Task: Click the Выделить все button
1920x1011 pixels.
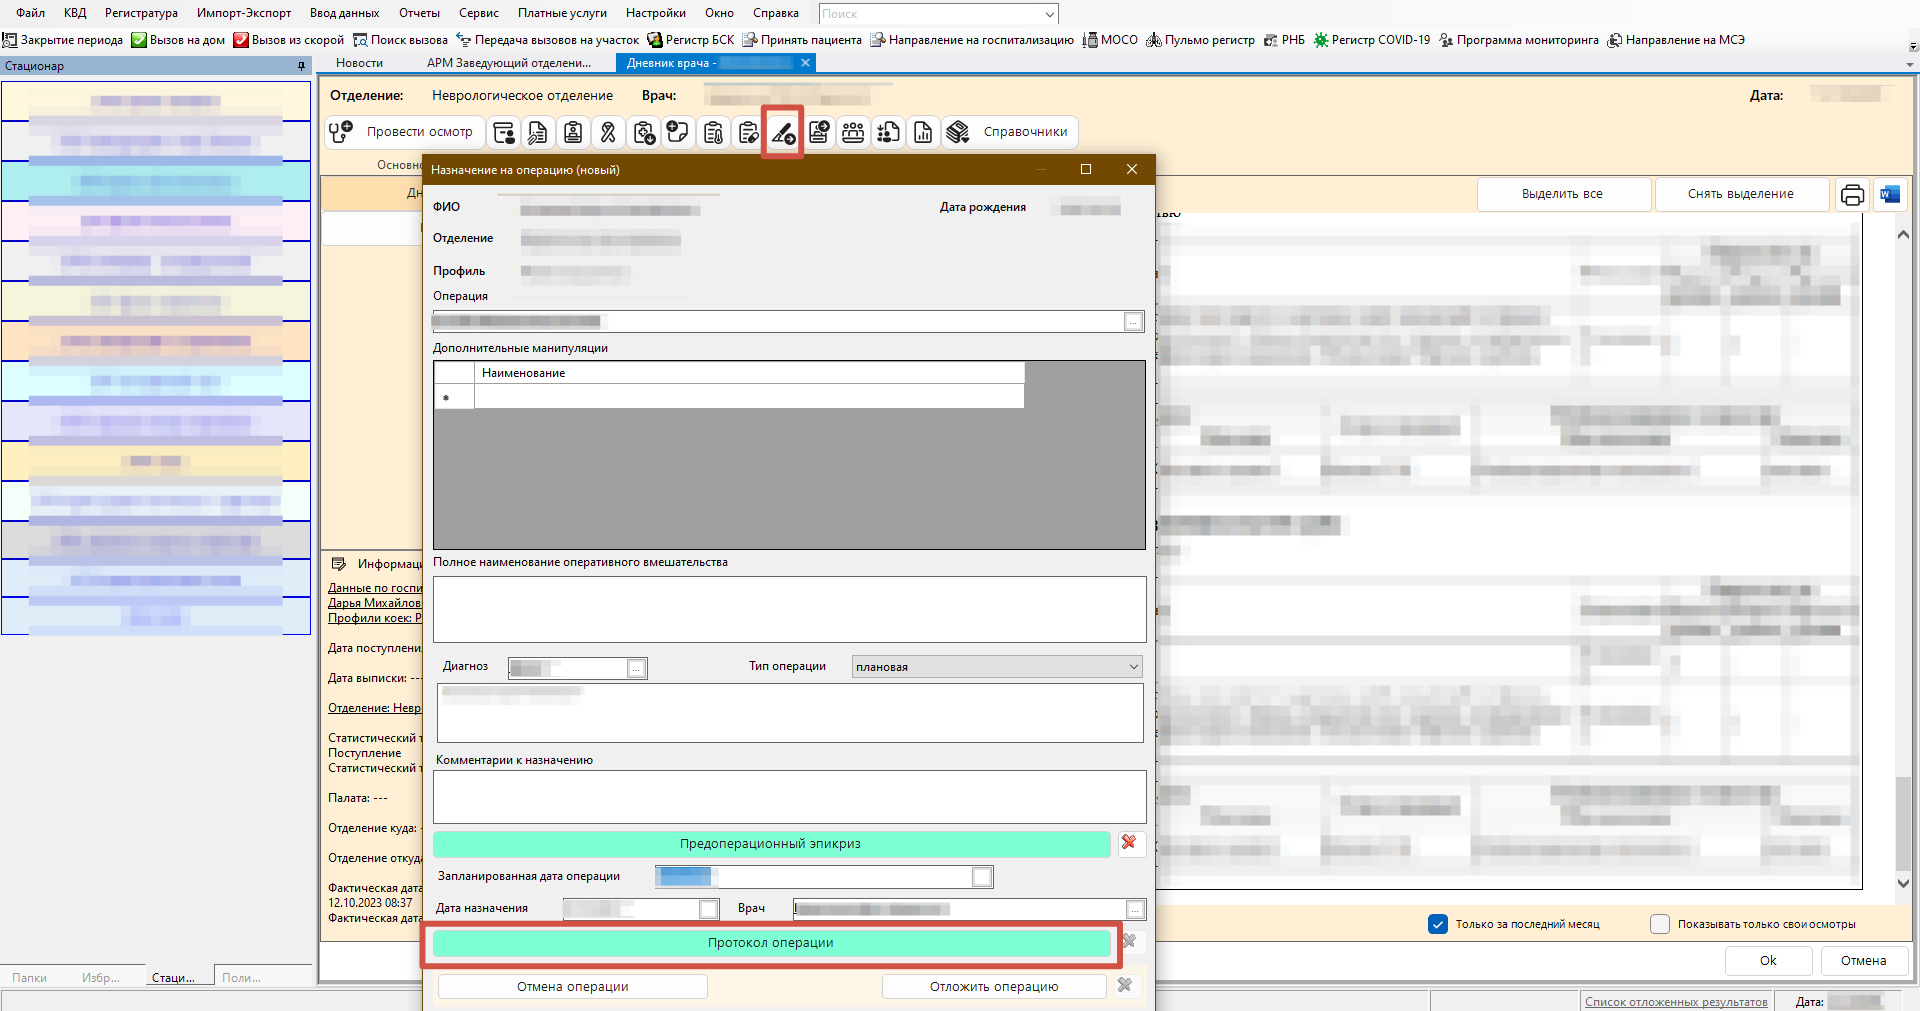Action: (x=1563, y=194)
